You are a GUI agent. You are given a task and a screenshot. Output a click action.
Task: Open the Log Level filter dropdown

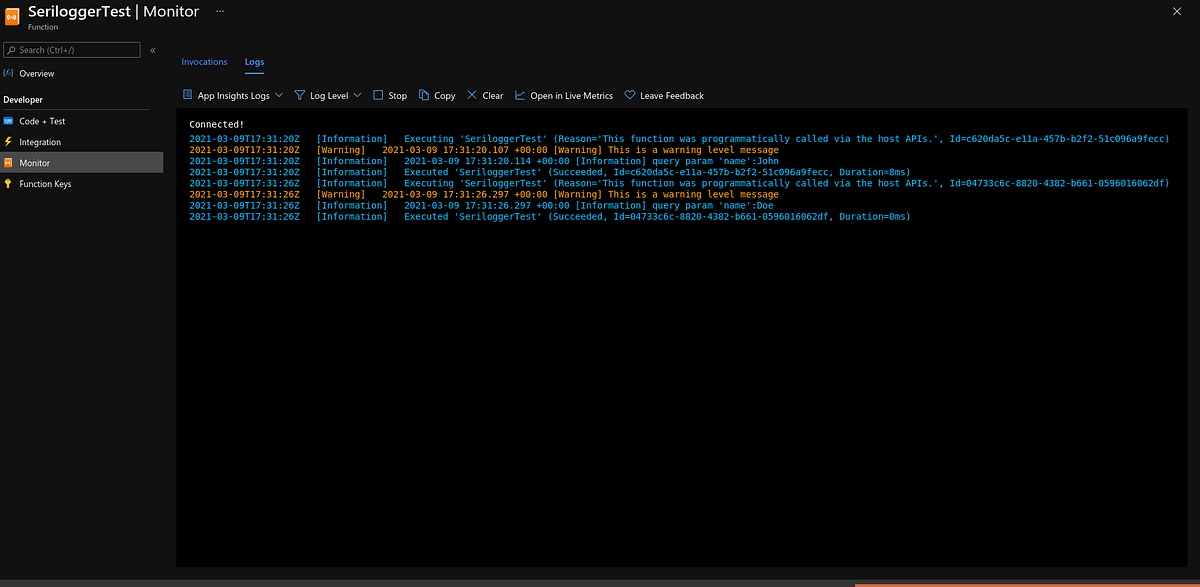click(x=328, y=95)
